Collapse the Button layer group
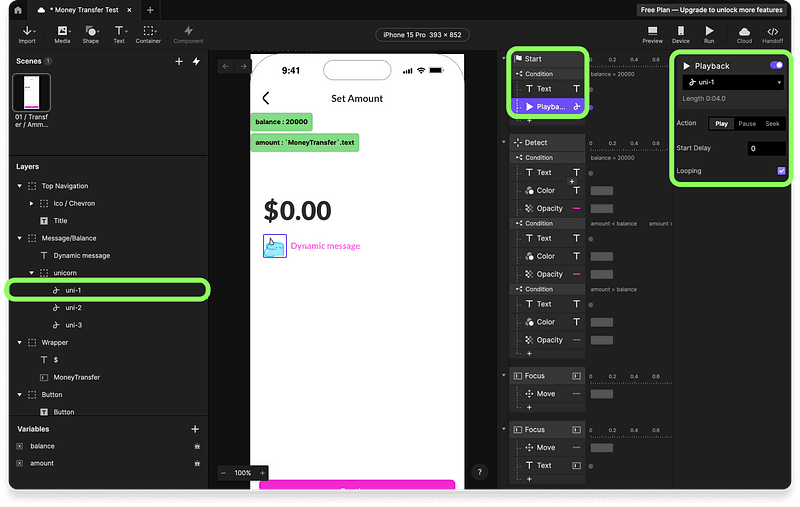The image size is (800, 507). (20, 395)
